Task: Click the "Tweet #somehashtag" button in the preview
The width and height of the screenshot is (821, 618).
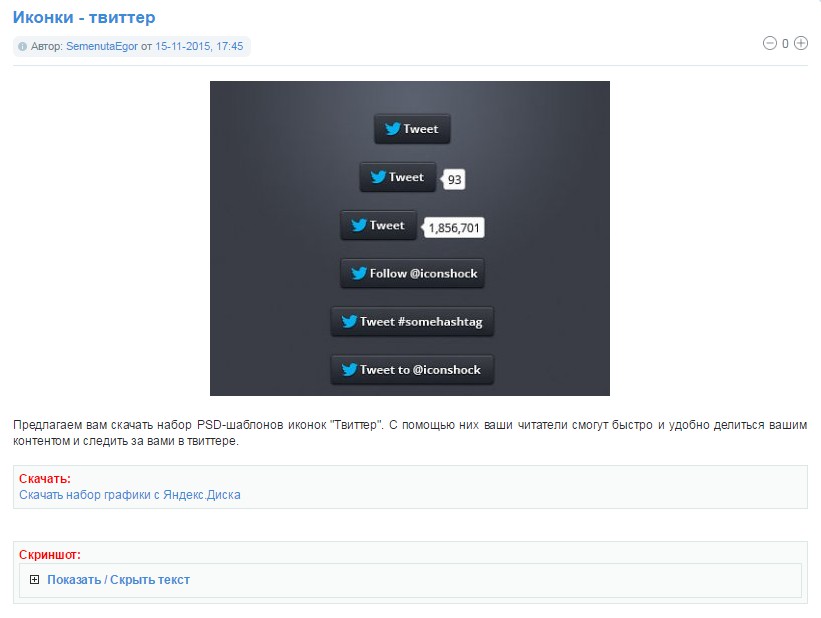Action: [412, 322]
